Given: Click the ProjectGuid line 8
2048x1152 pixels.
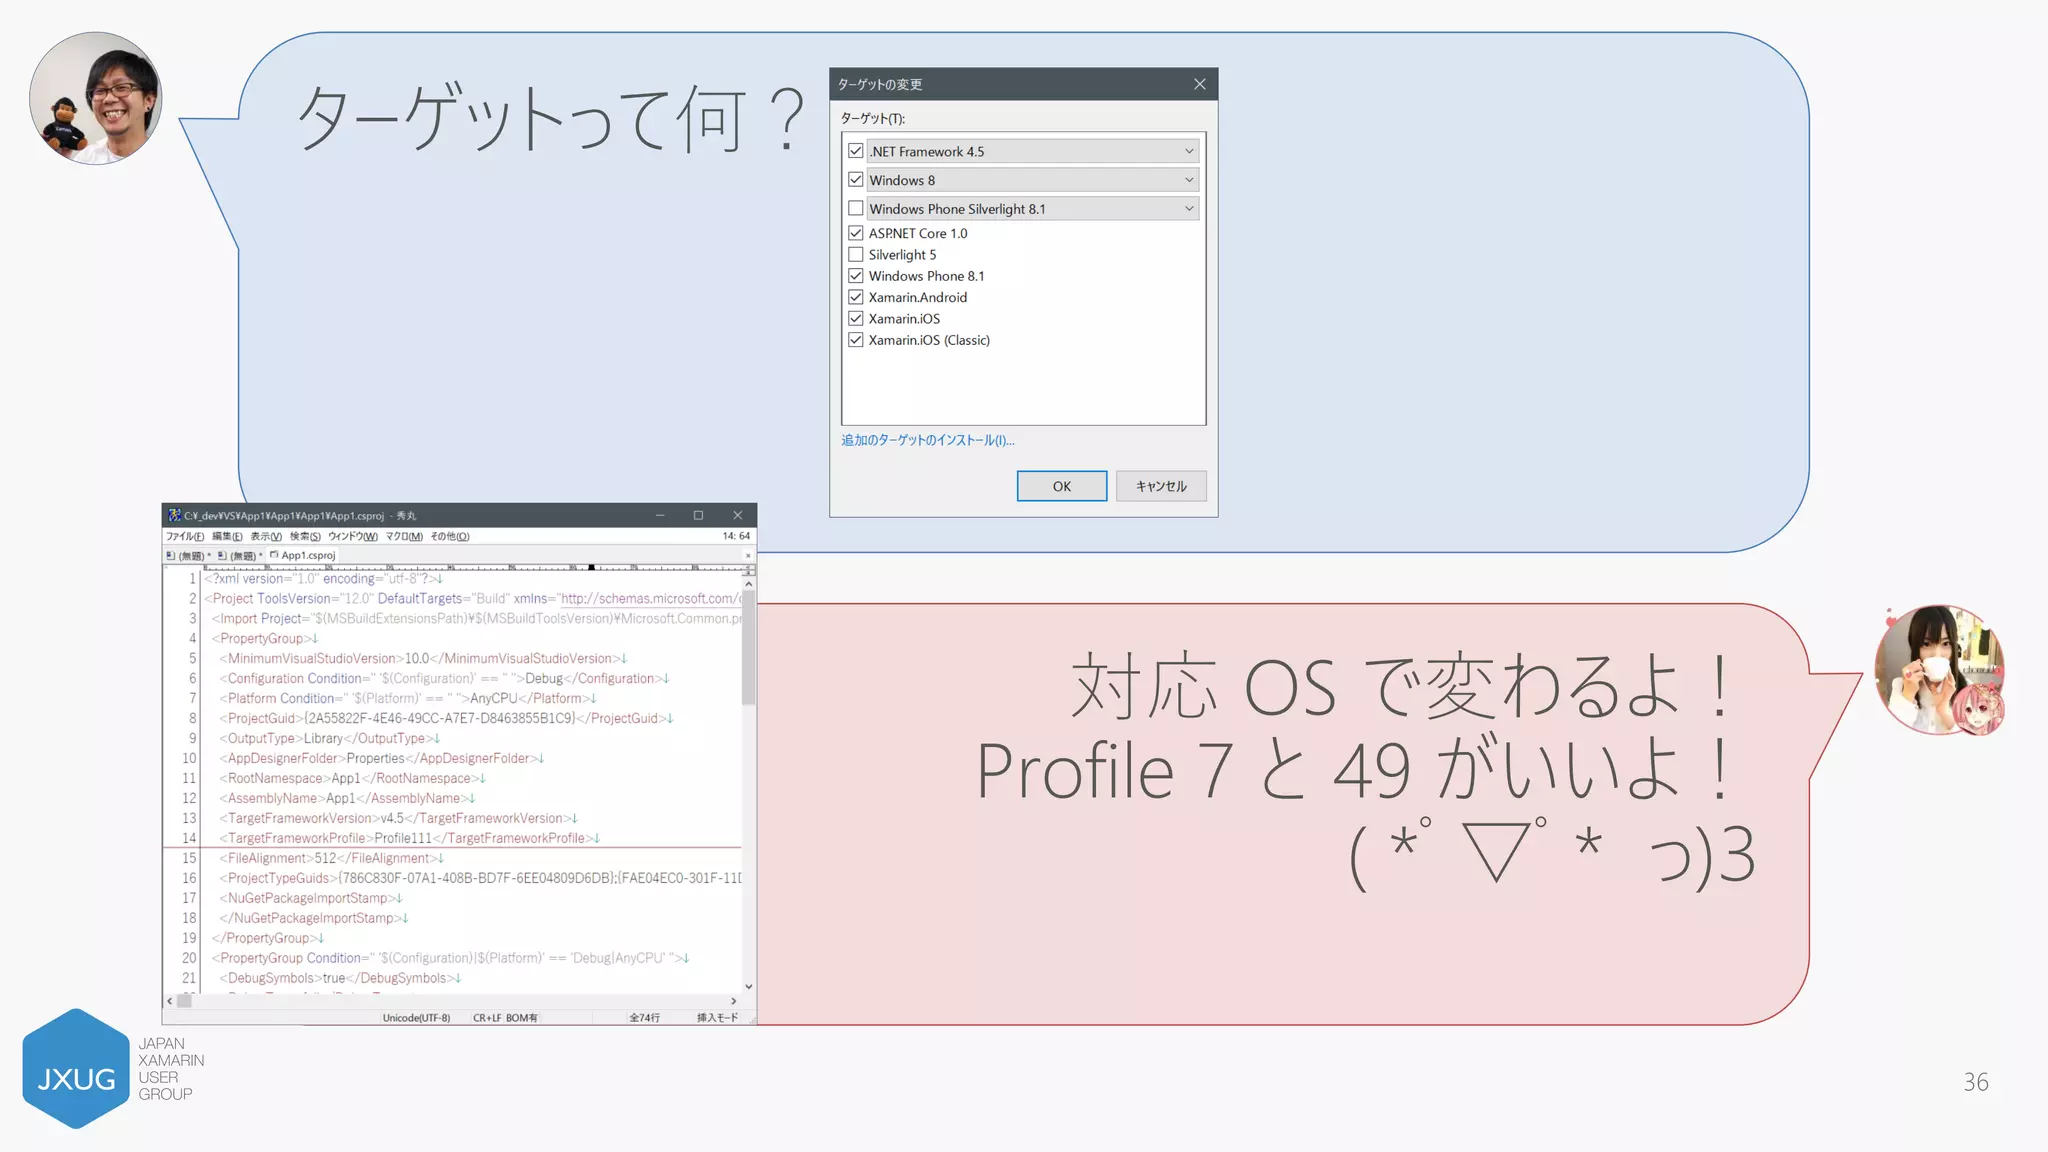Looking at the screenshot, I should [446, 718].
